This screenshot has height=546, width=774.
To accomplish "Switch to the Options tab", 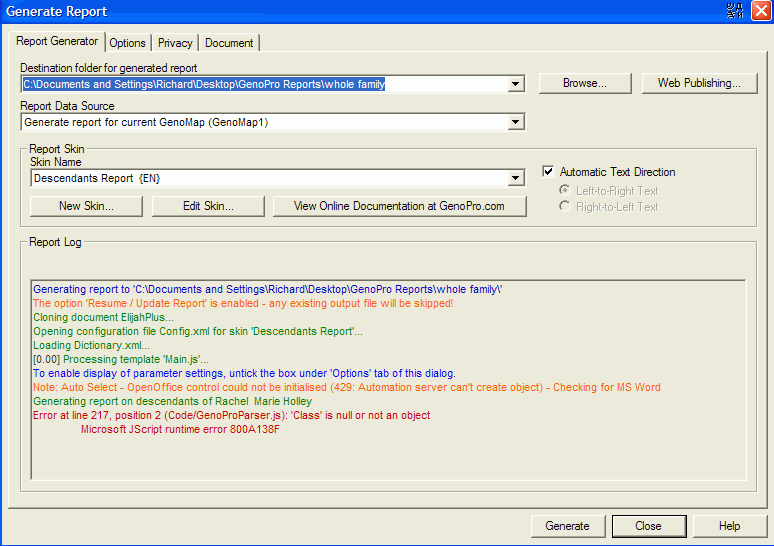I will coord(128,43).
